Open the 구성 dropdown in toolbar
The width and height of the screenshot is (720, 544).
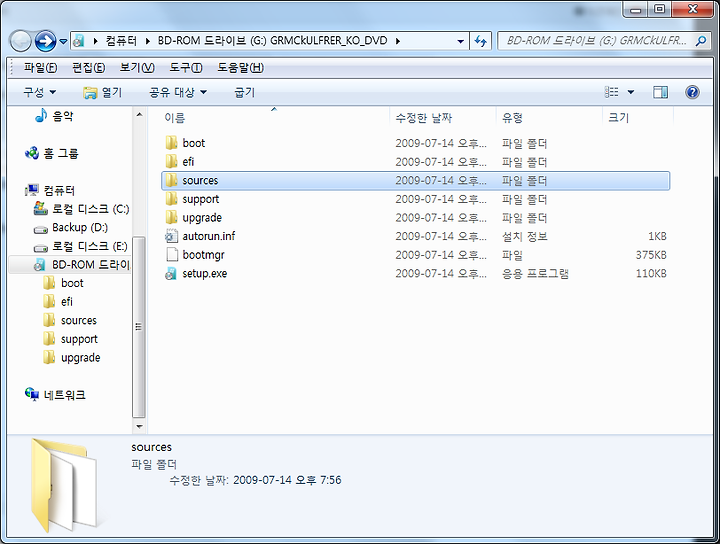(39, 92)
